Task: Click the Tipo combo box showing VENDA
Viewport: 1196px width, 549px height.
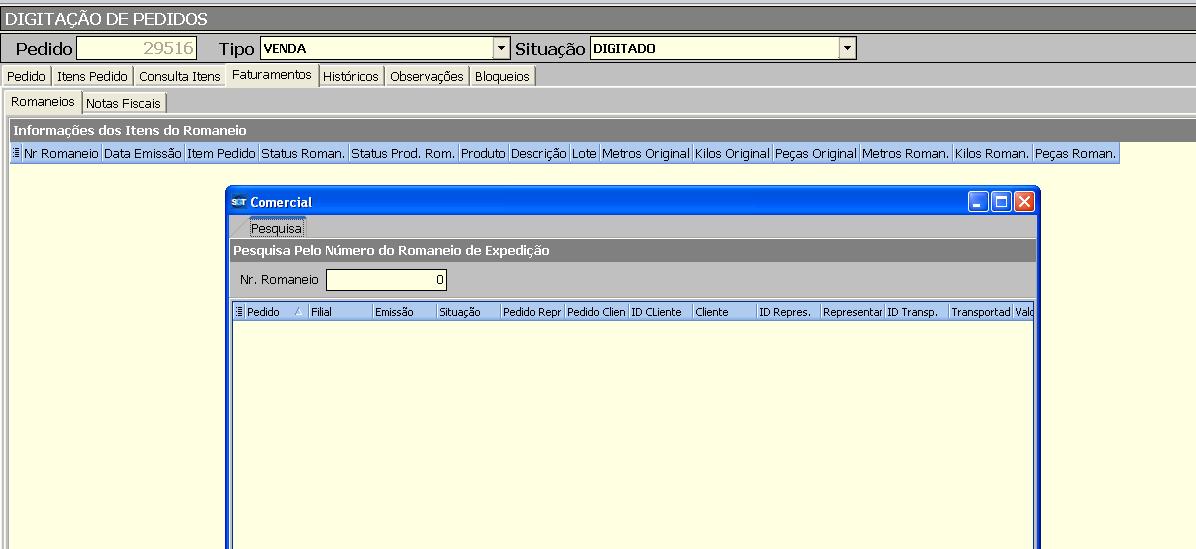Action: click(376, 48)
